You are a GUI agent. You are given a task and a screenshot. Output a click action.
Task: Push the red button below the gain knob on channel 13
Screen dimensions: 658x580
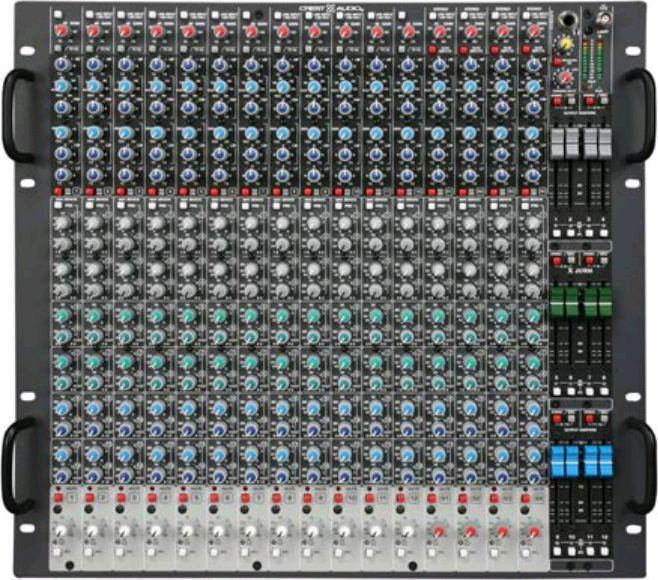(432, 50)
